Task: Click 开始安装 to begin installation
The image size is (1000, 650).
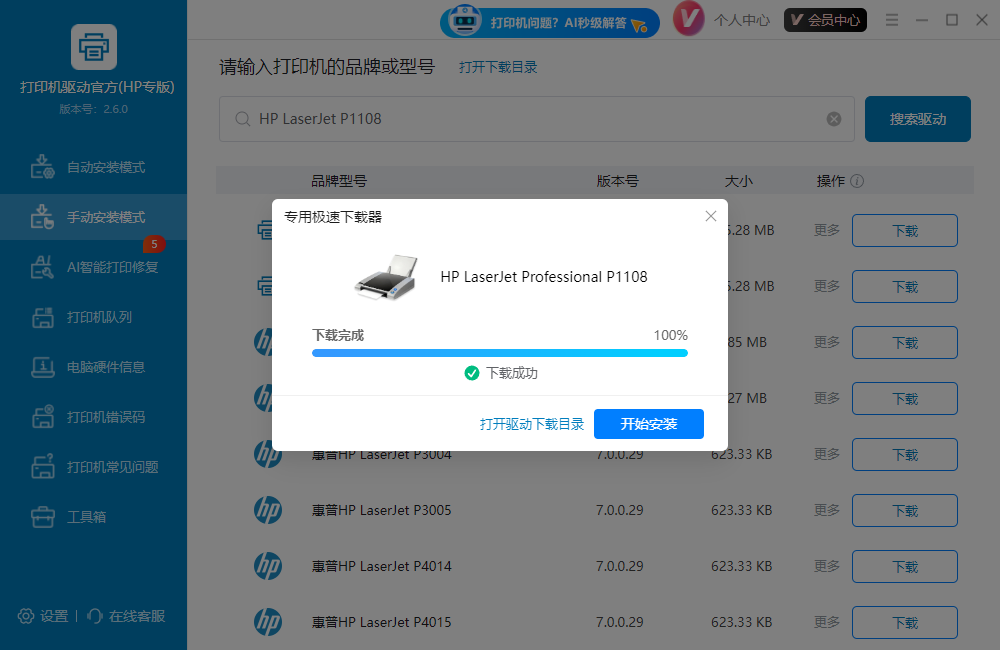Action: click(x=648, y=424)
